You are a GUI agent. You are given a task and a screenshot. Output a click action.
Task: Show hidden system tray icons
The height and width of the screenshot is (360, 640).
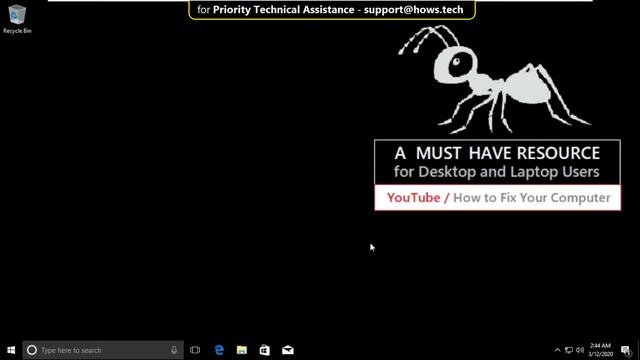(x=557, y=350)
